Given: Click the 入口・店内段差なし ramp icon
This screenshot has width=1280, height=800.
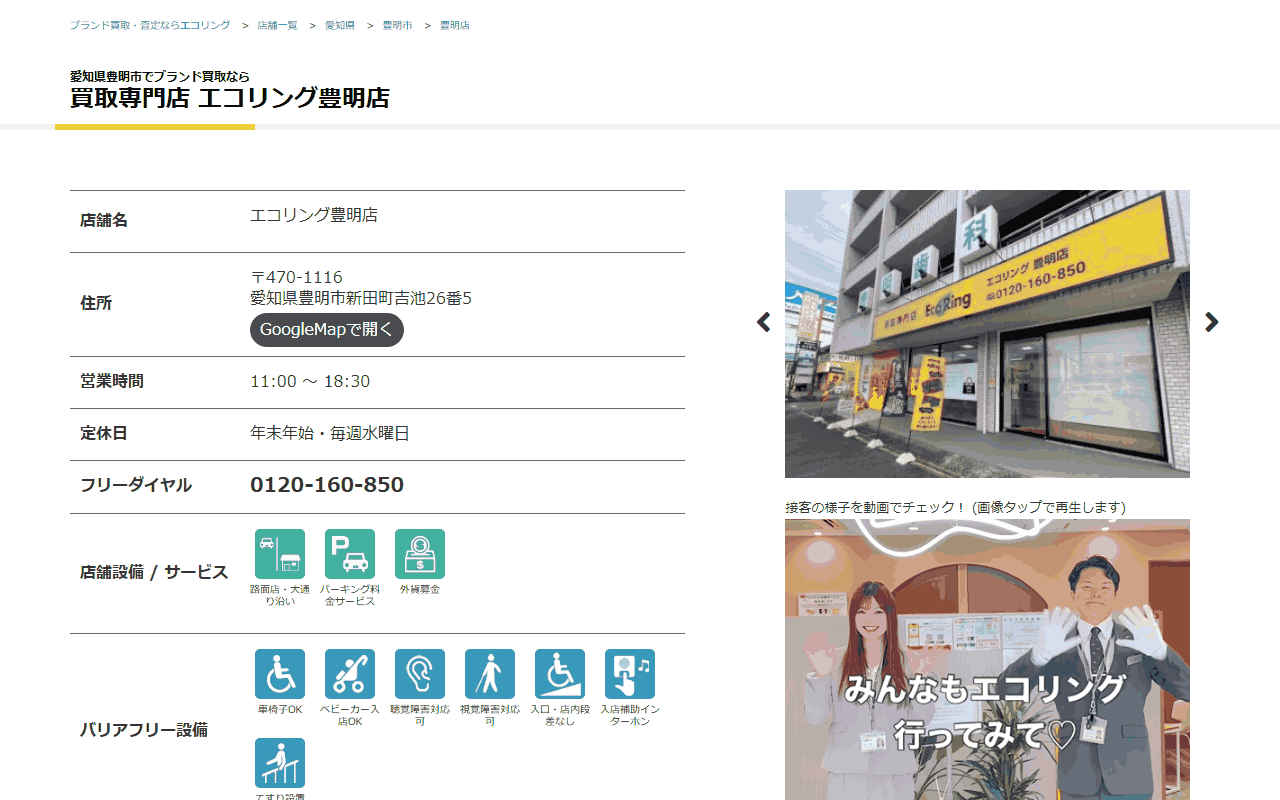Looking at the screenshot, I should coord(560,674).
